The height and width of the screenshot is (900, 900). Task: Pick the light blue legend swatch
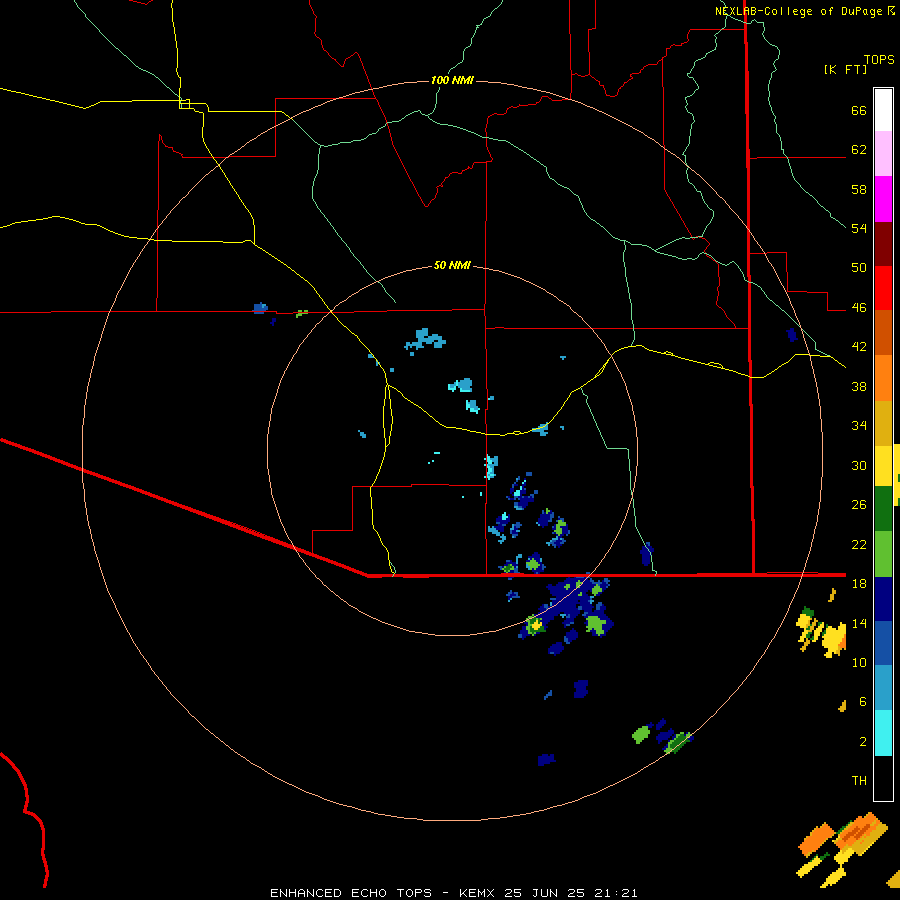883,688
